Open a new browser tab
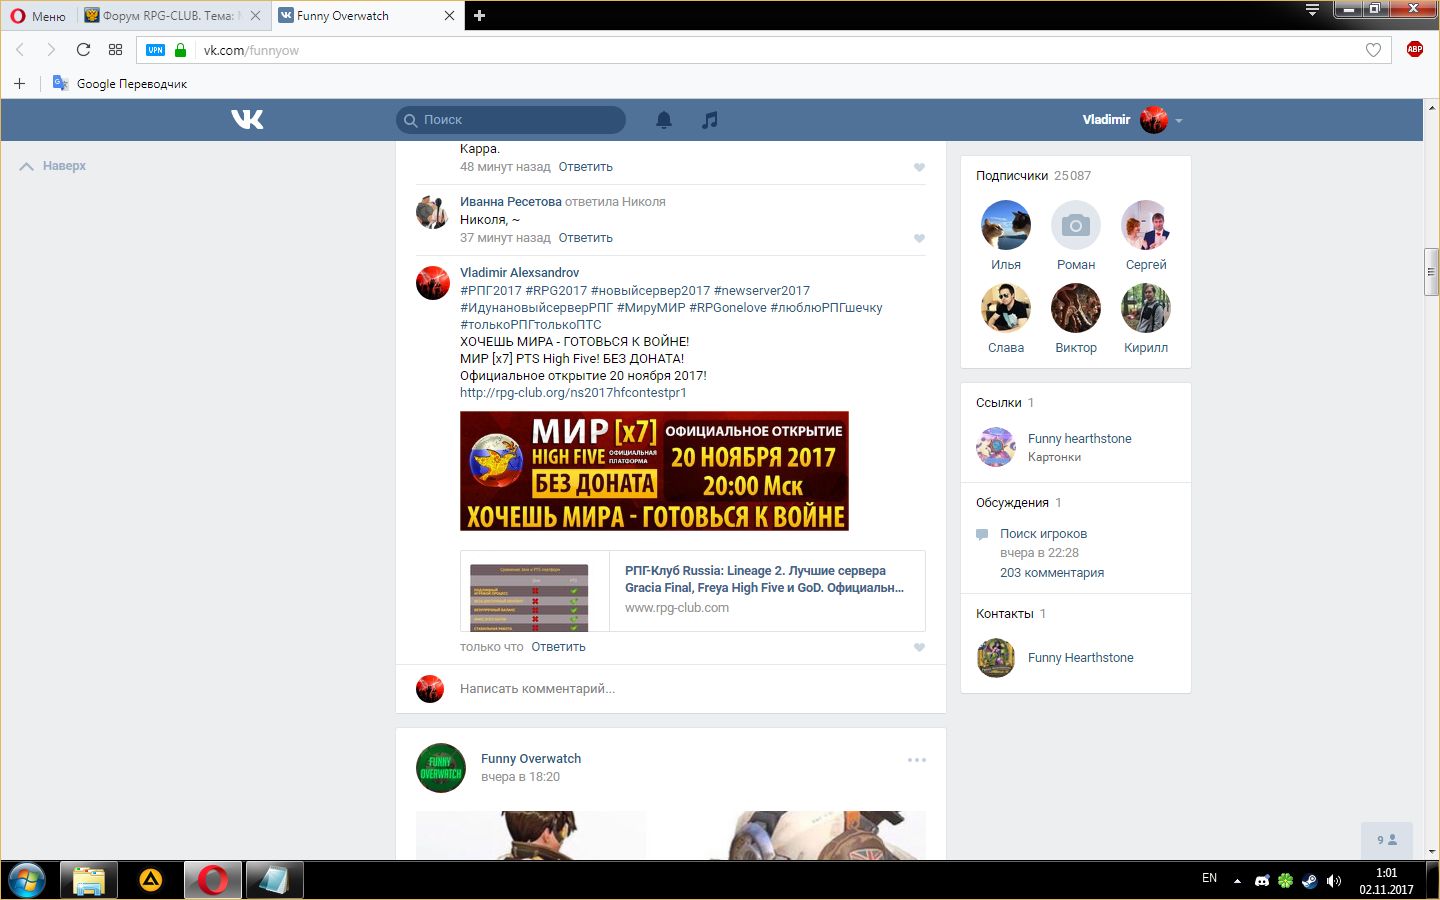1440x900 pixels. [479, 16]
